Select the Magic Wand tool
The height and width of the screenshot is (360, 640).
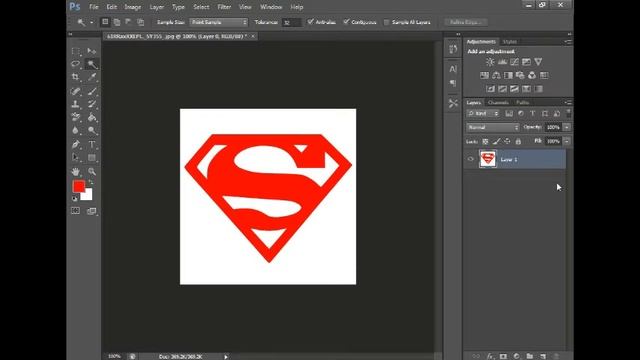(92, 64)
